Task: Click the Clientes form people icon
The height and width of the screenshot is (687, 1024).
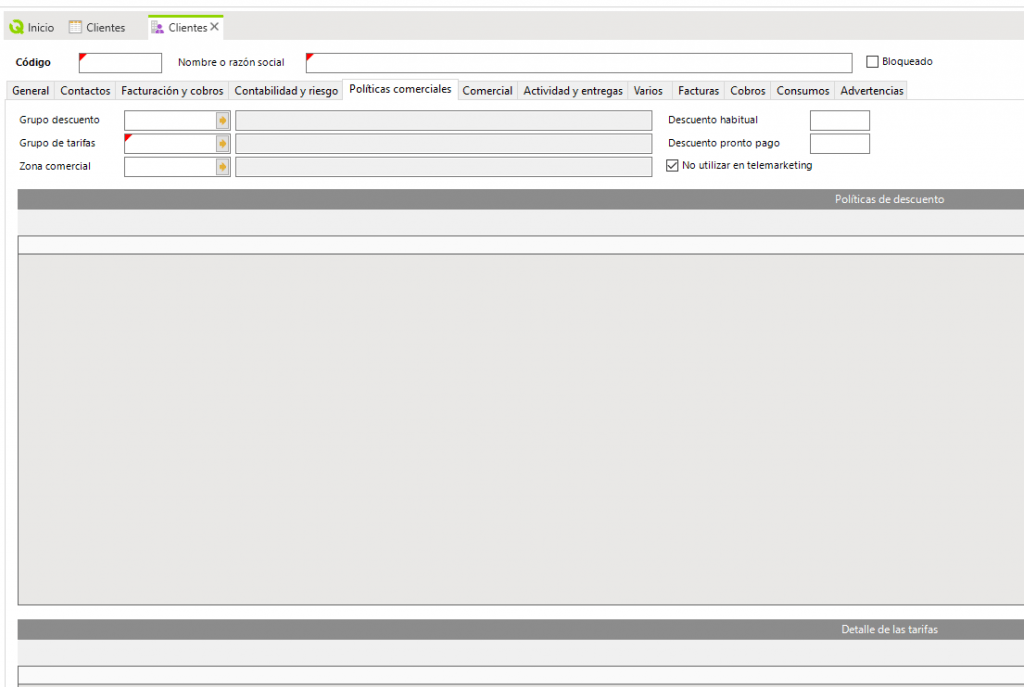Action: coord(157,27)
